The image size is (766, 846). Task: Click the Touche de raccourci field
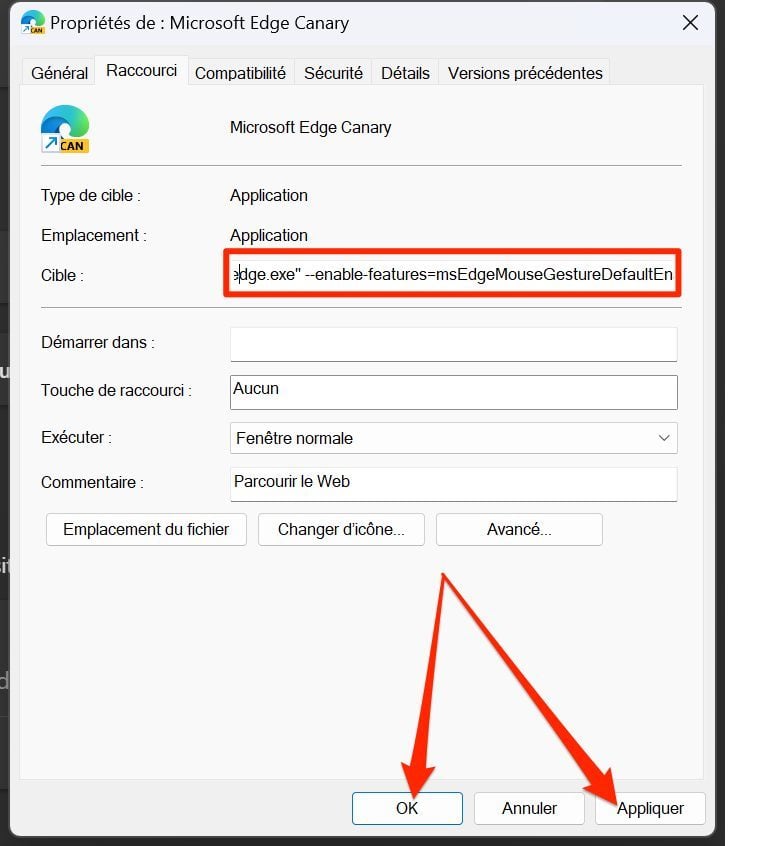coord(454,392)
